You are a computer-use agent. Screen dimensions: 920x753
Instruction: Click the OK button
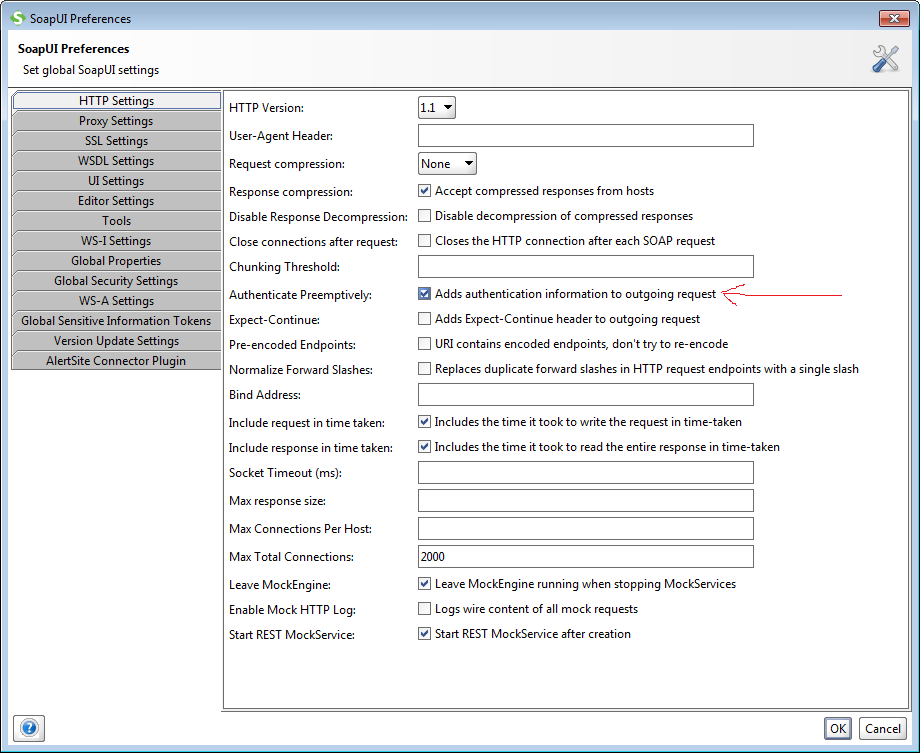(x=837, y=728)
